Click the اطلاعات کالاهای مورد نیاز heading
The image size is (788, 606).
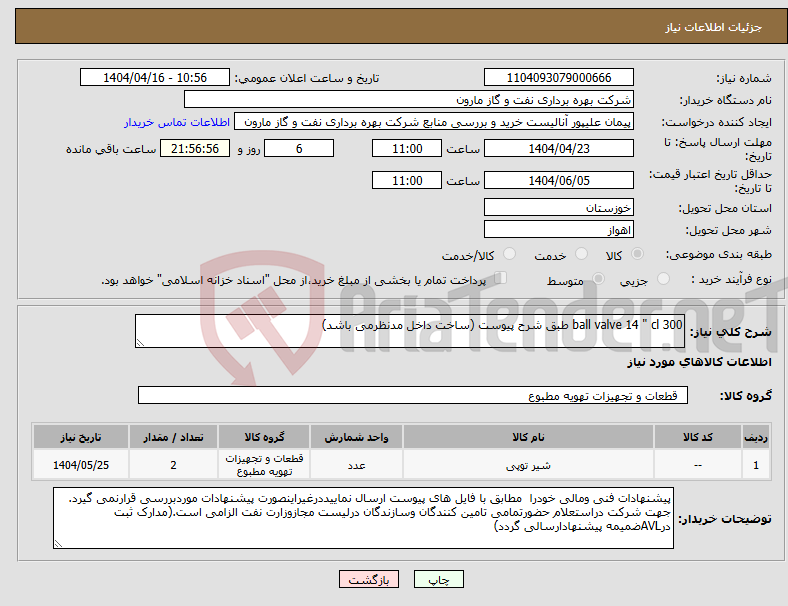point(699,362)
